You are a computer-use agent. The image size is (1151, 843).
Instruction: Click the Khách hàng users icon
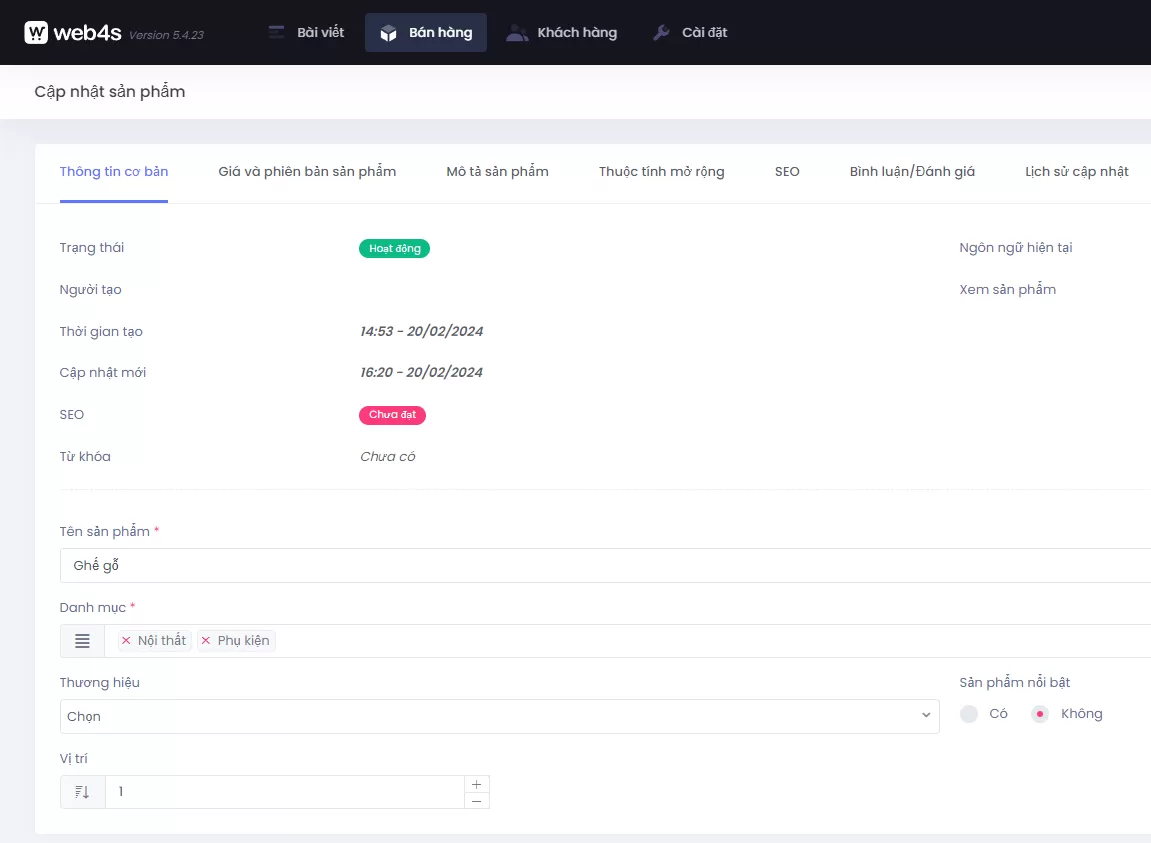click(x=516, y=33)
